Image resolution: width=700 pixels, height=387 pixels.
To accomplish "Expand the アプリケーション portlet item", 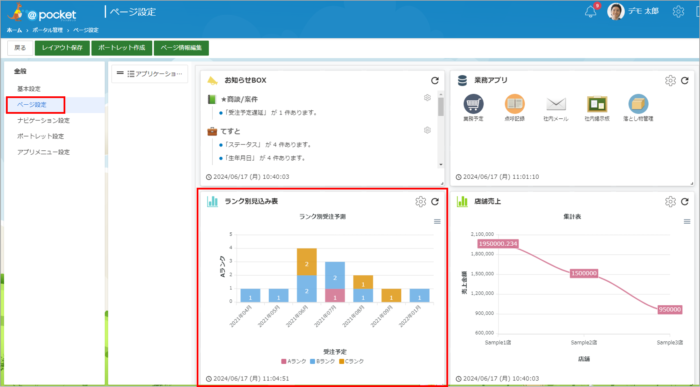I will [150, 74].
